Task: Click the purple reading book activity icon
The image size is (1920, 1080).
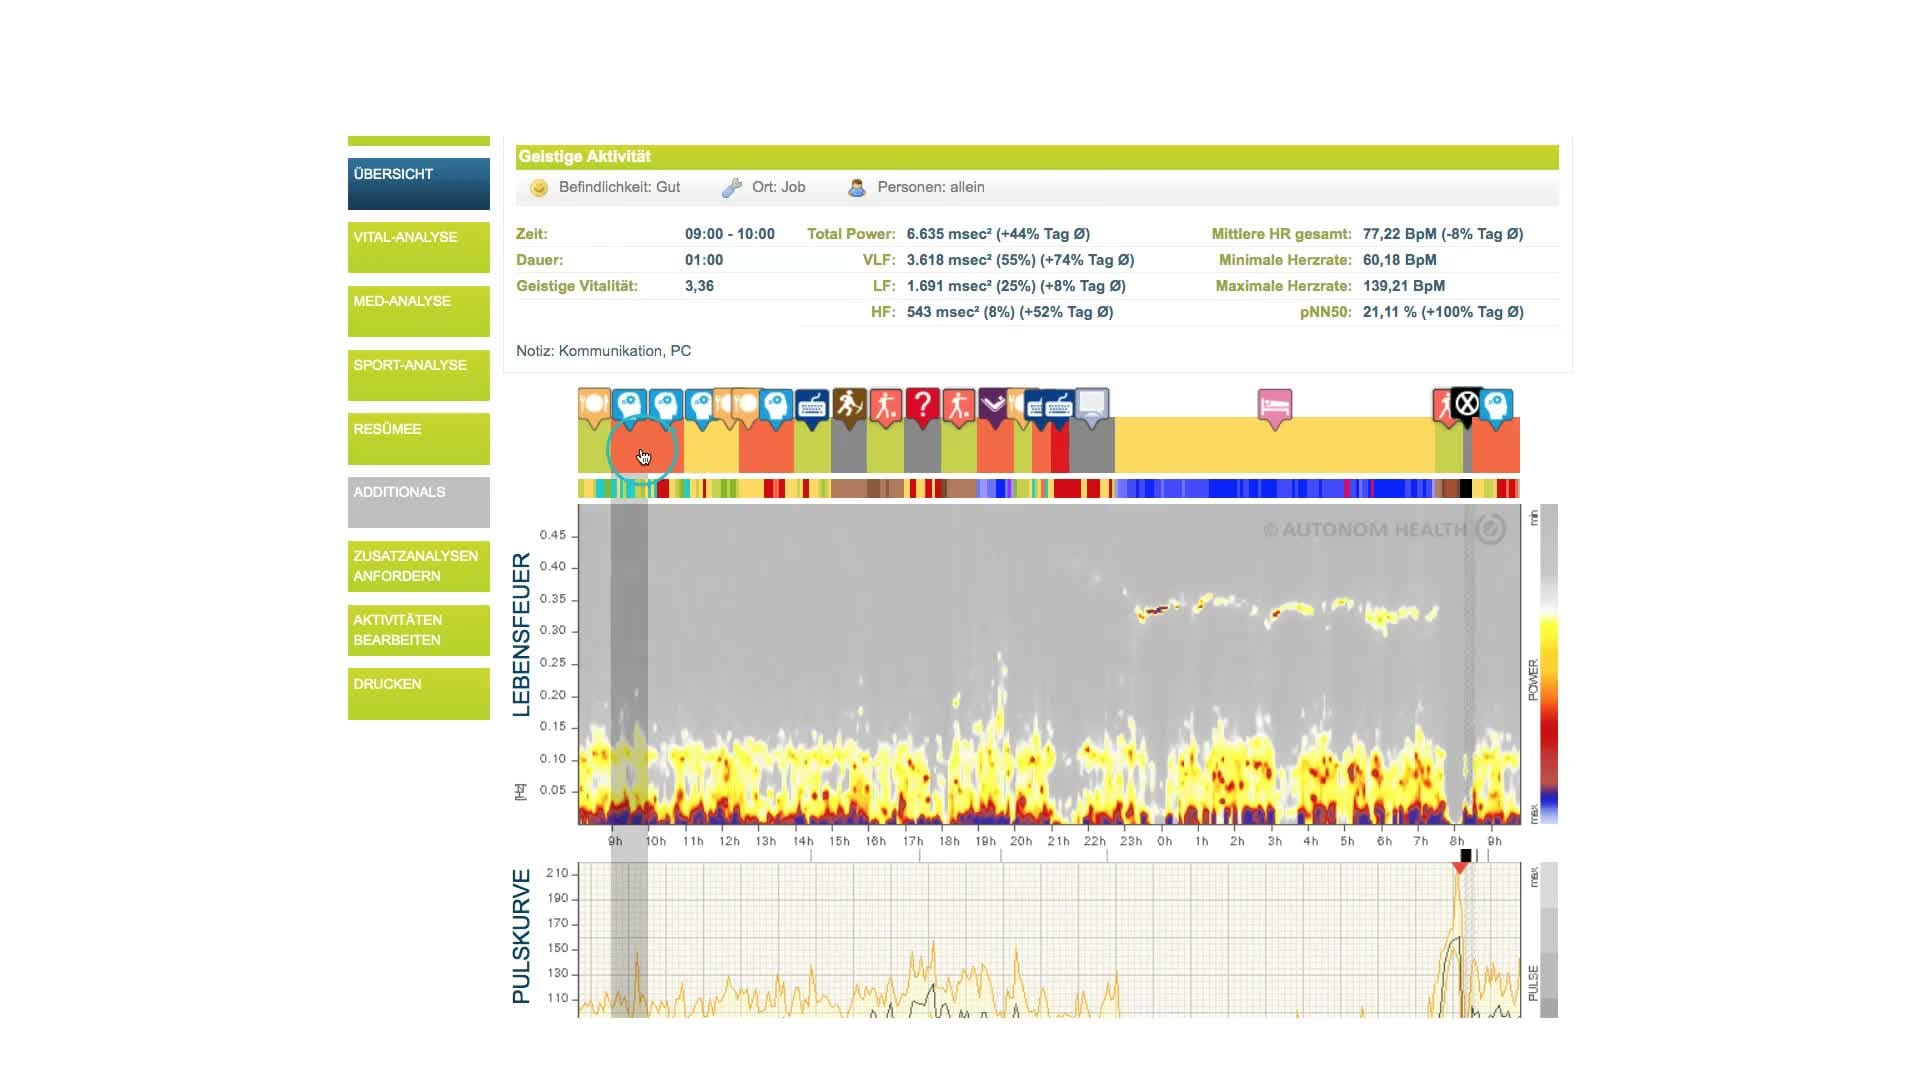Action: [992, 405]
